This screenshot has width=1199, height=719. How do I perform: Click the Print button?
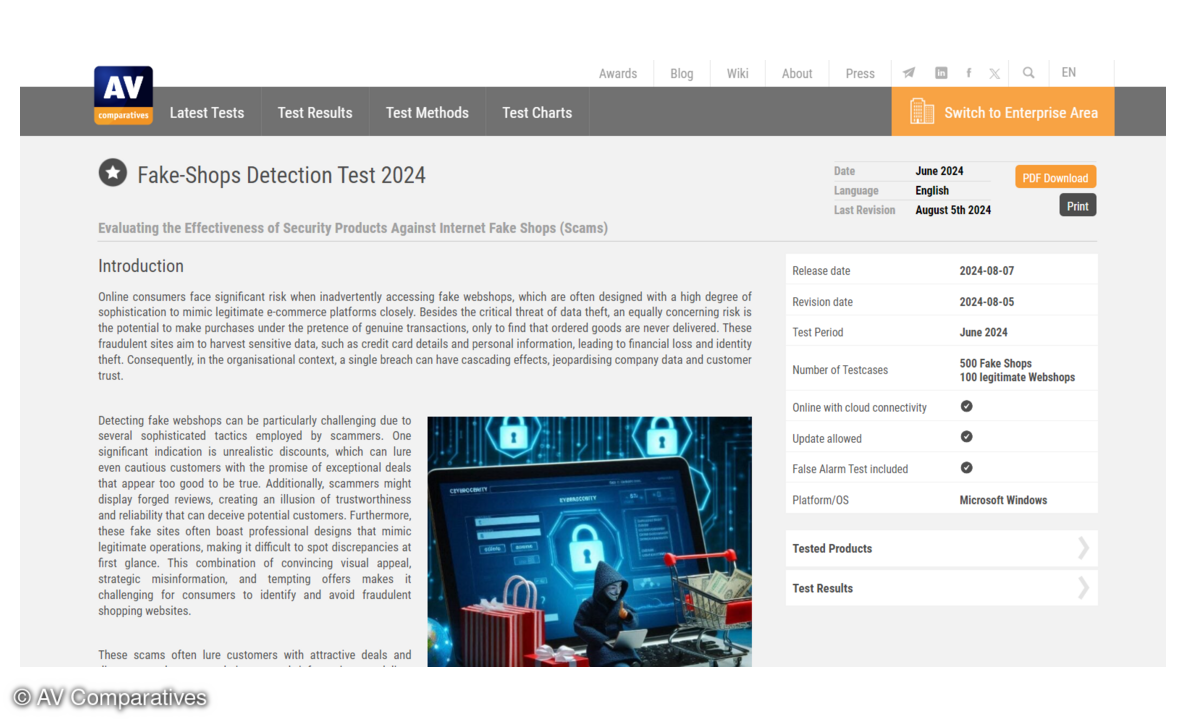click(x=1077, y=206)
